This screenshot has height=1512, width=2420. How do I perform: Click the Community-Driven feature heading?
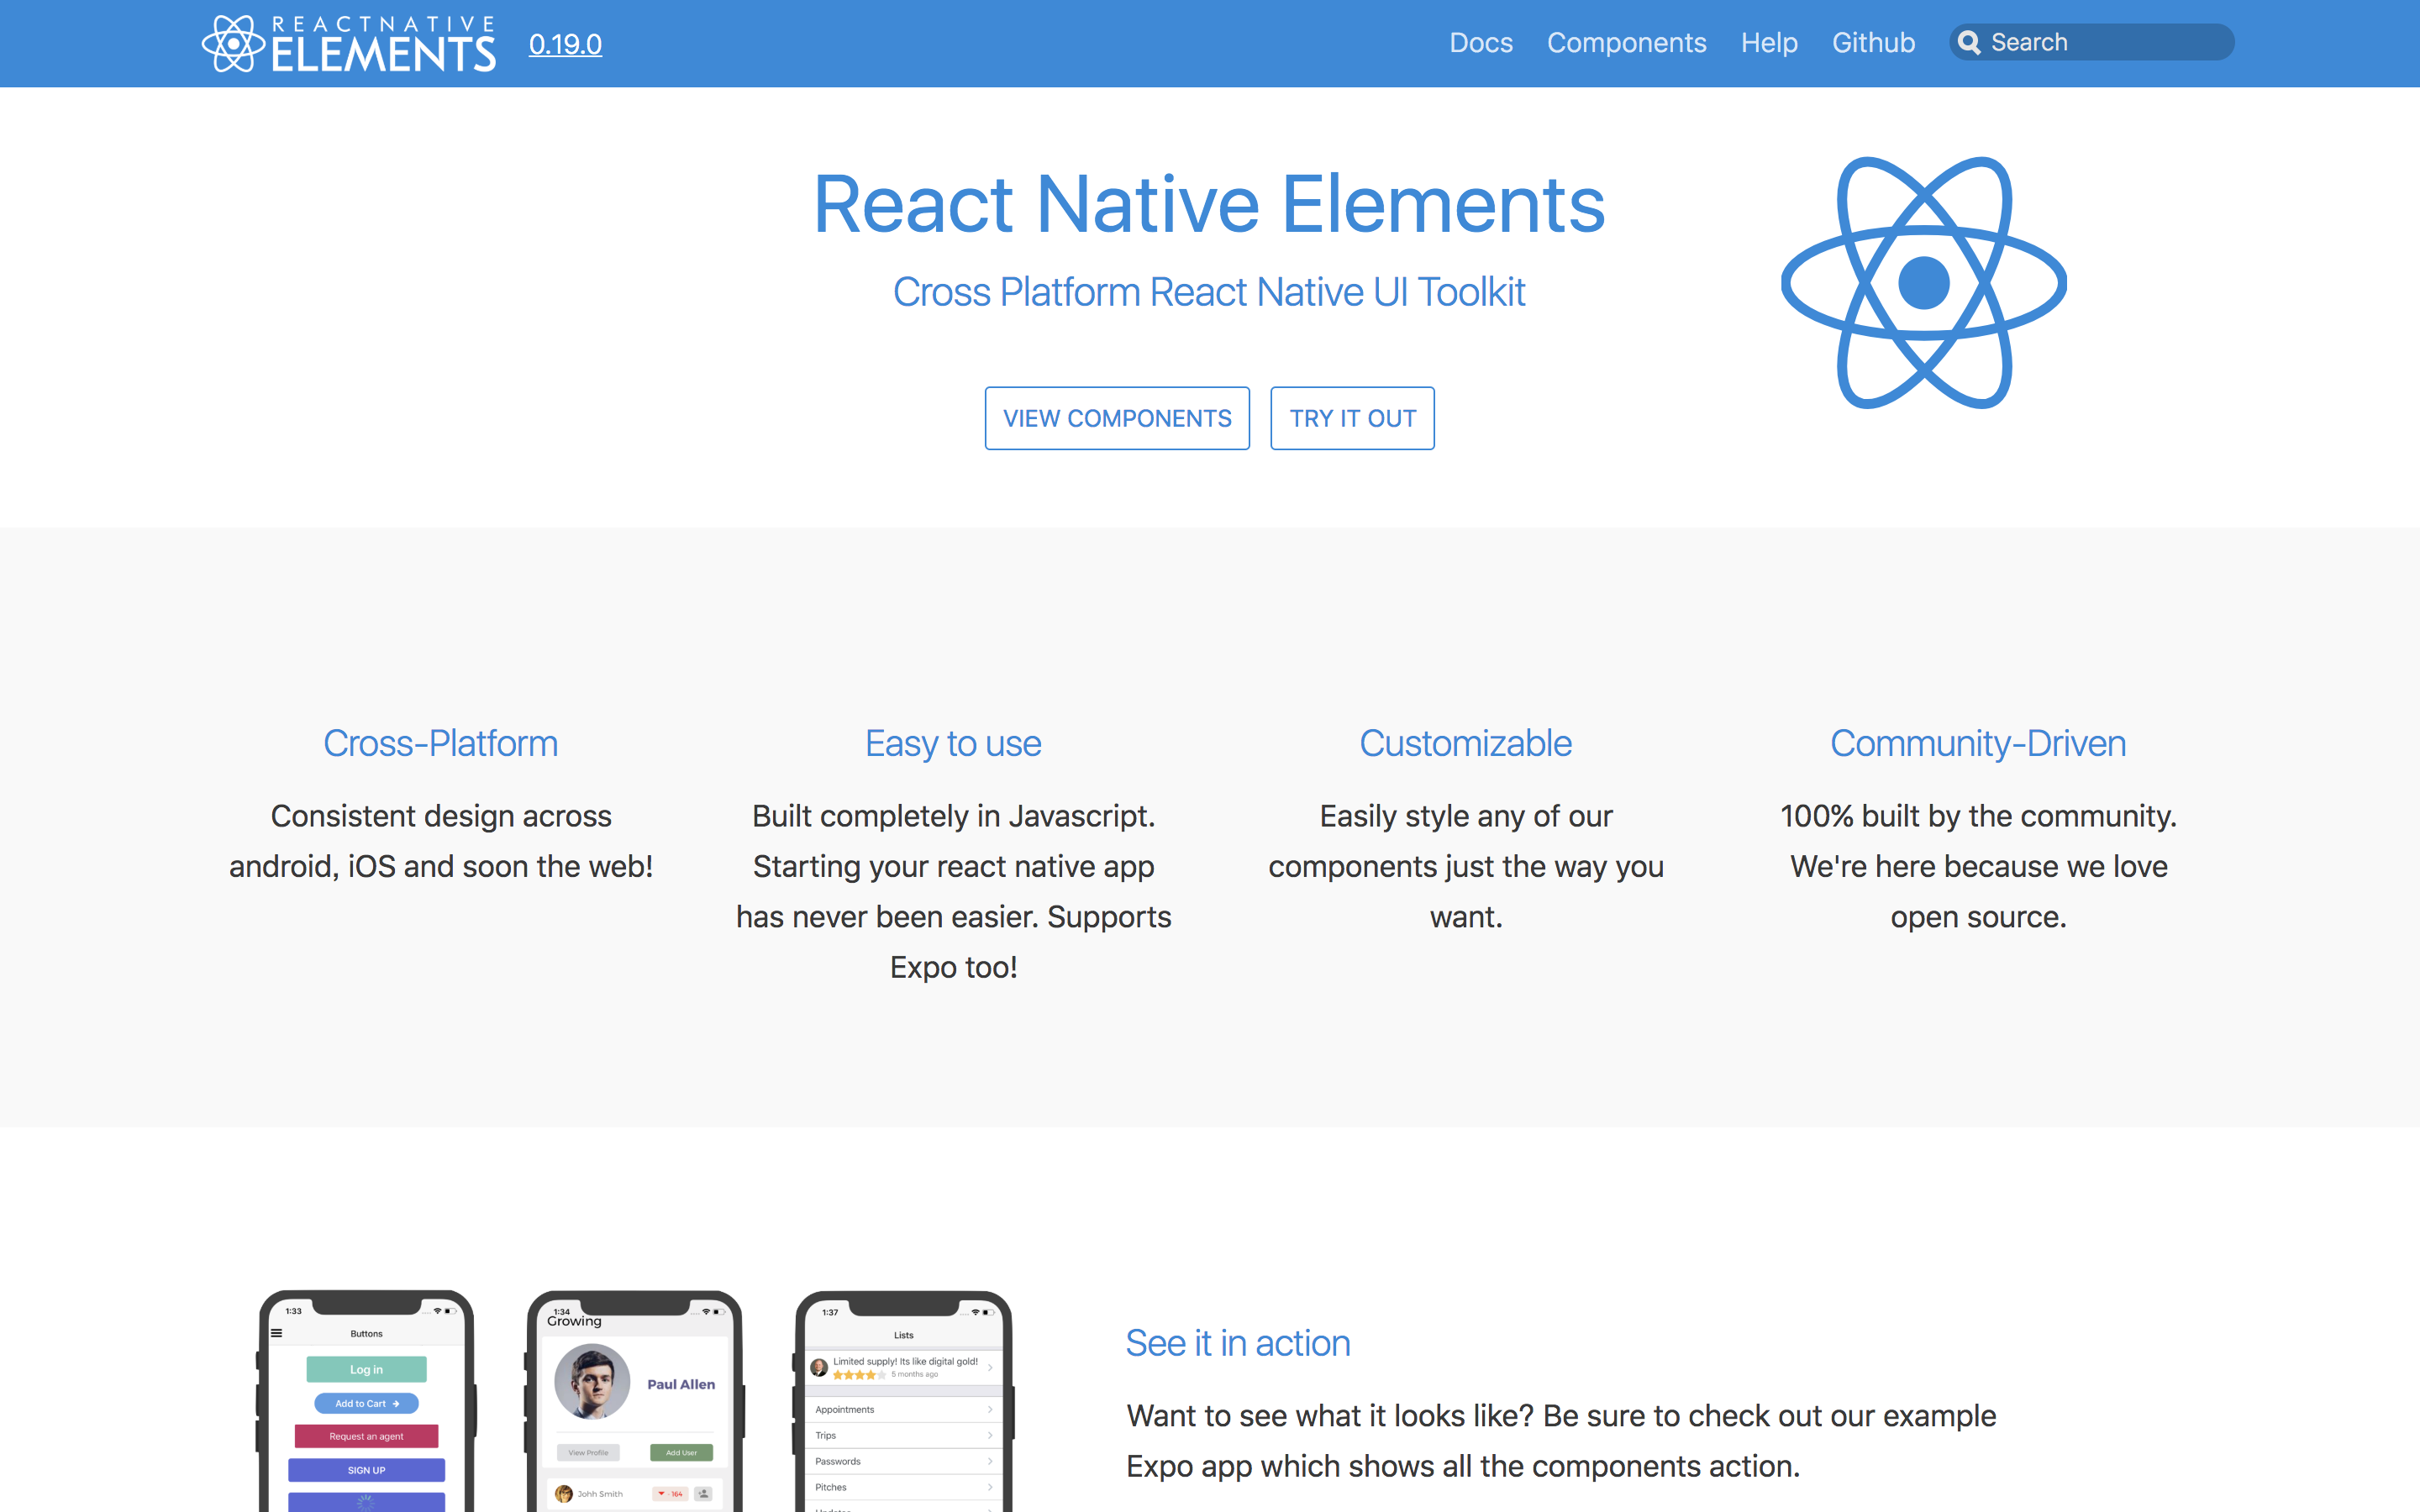(x=1978, y=743)
